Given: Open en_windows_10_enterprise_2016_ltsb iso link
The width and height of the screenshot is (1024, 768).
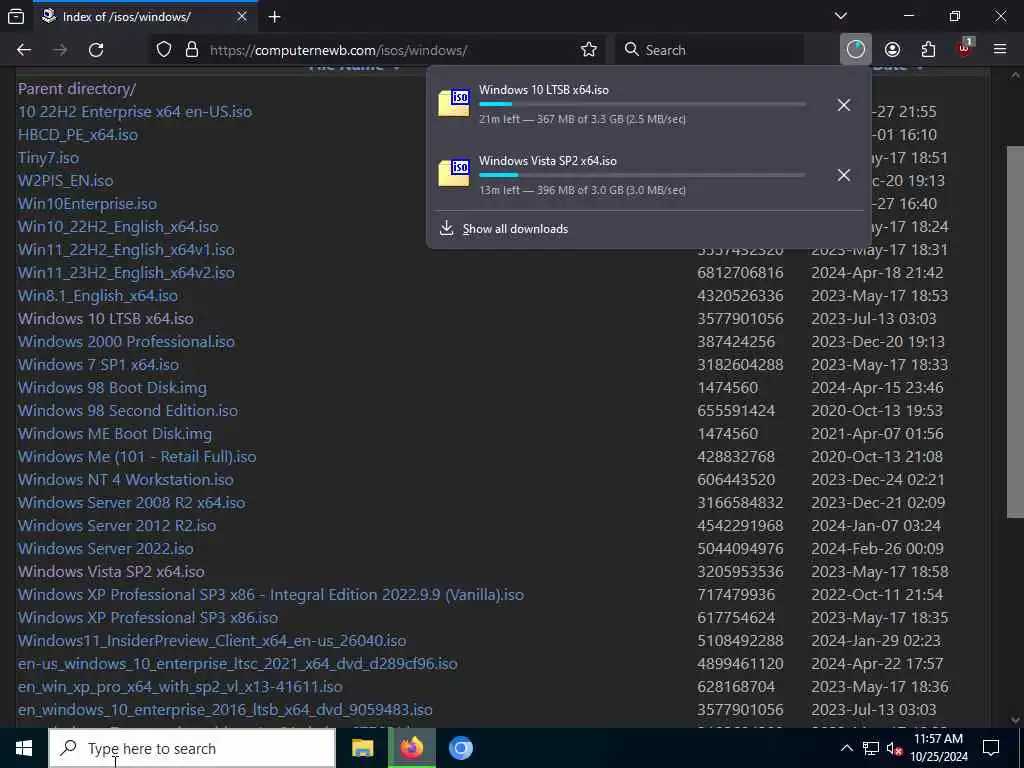Looking at the screenshot, I should [x=225, y=709].
